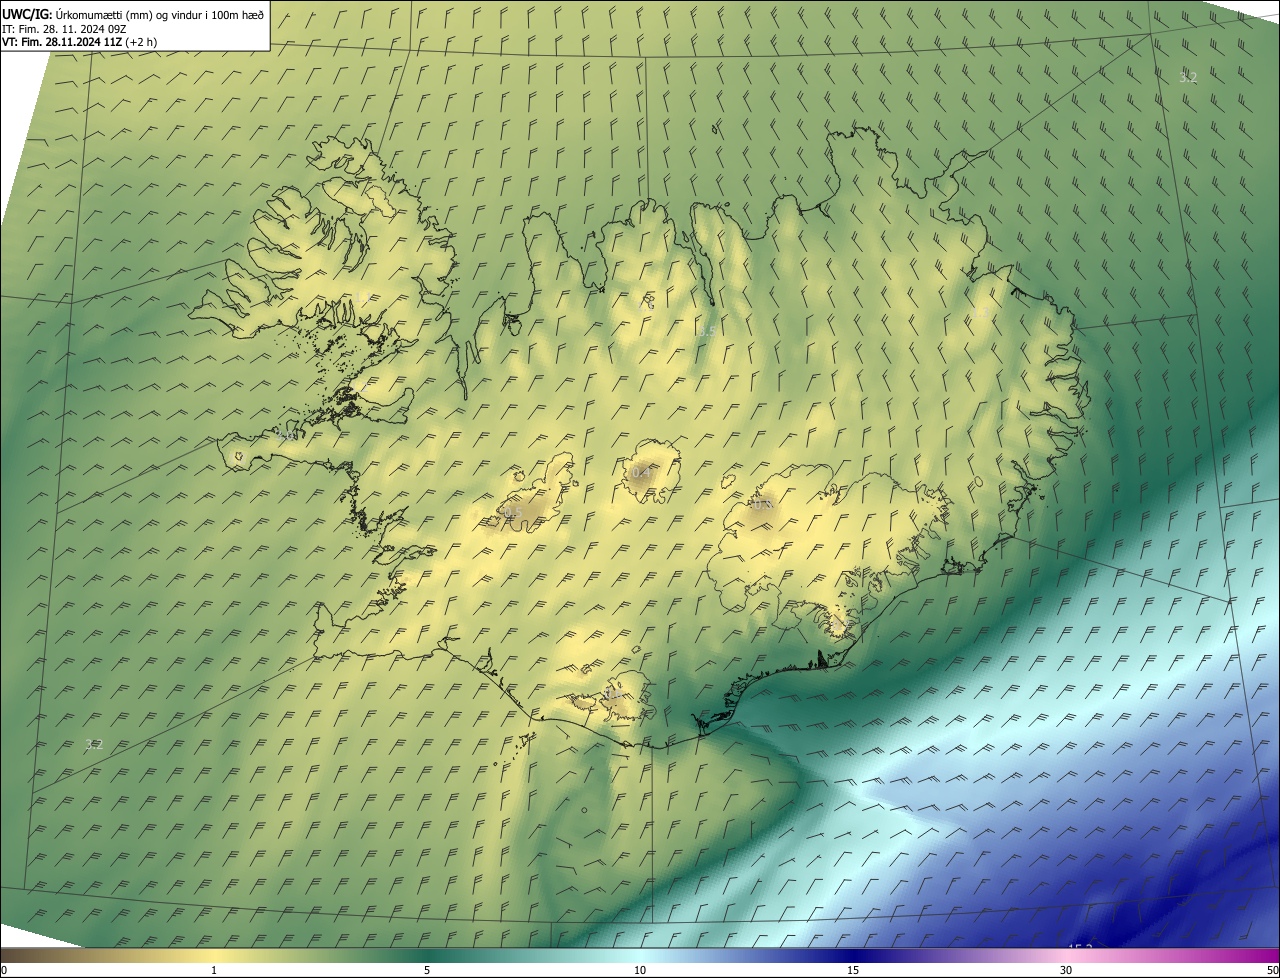This screenshot has width=1280, height=978.
Task: Click the '15' tick label on the color scale
Action: (853, 970)
